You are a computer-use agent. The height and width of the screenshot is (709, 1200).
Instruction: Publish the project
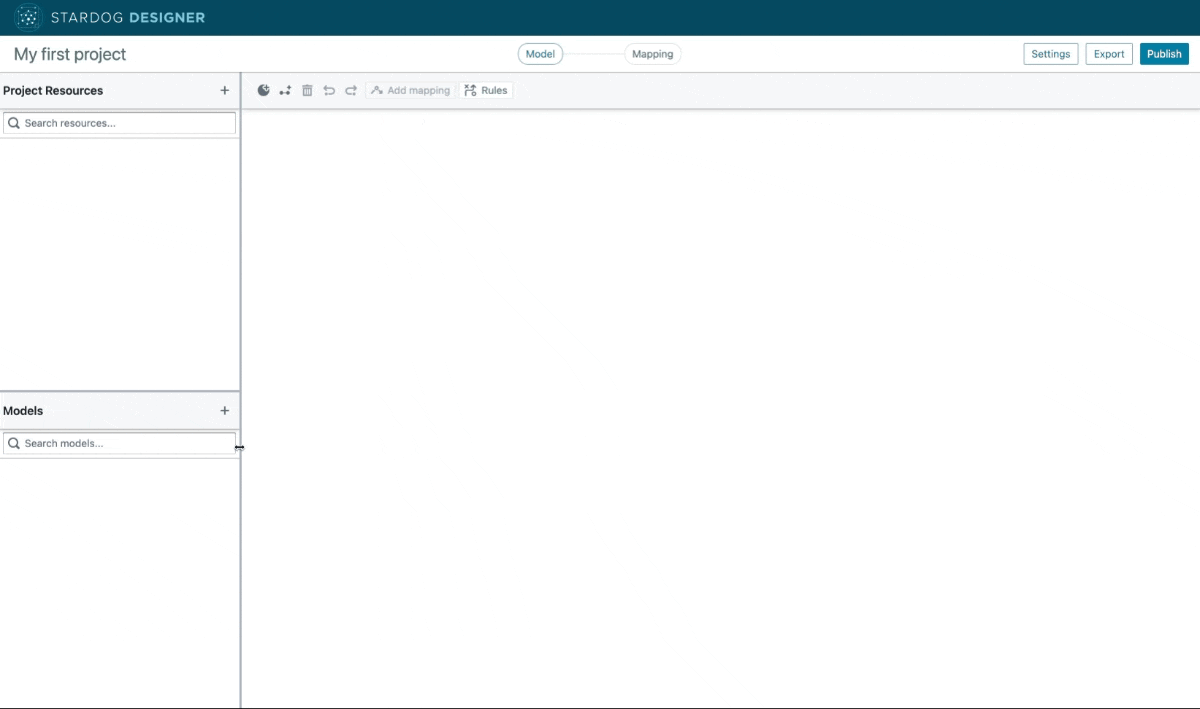pos(1164,54)
